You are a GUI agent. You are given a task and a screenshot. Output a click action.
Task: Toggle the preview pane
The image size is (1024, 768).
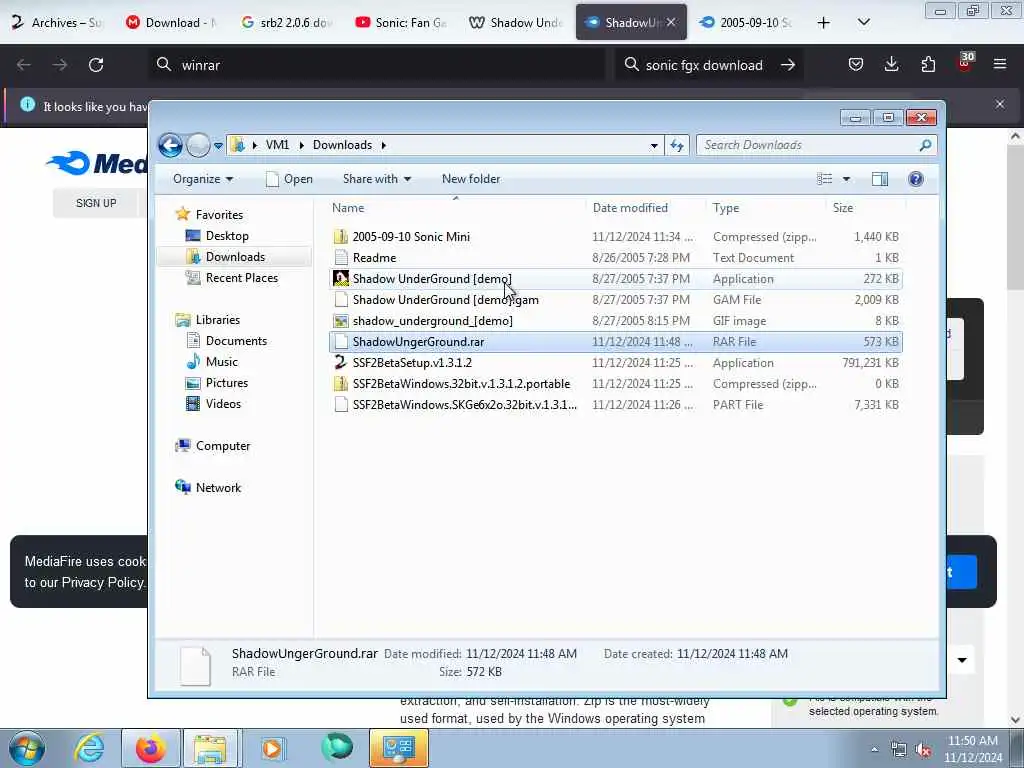click(x=880, y=179)
